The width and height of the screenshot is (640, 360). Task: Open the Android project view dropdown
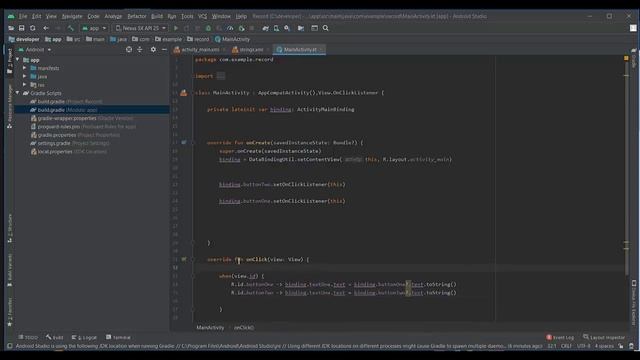point(35,50)
